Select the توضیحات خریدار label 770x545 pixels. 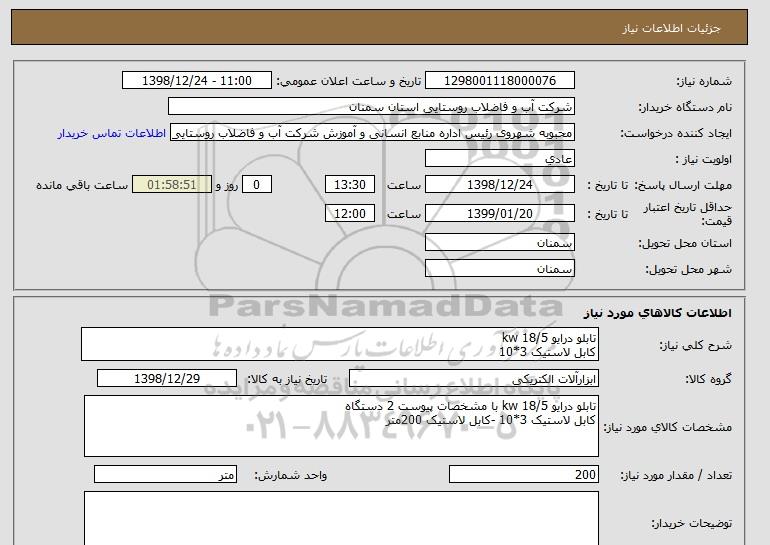(x=691, y=523)
